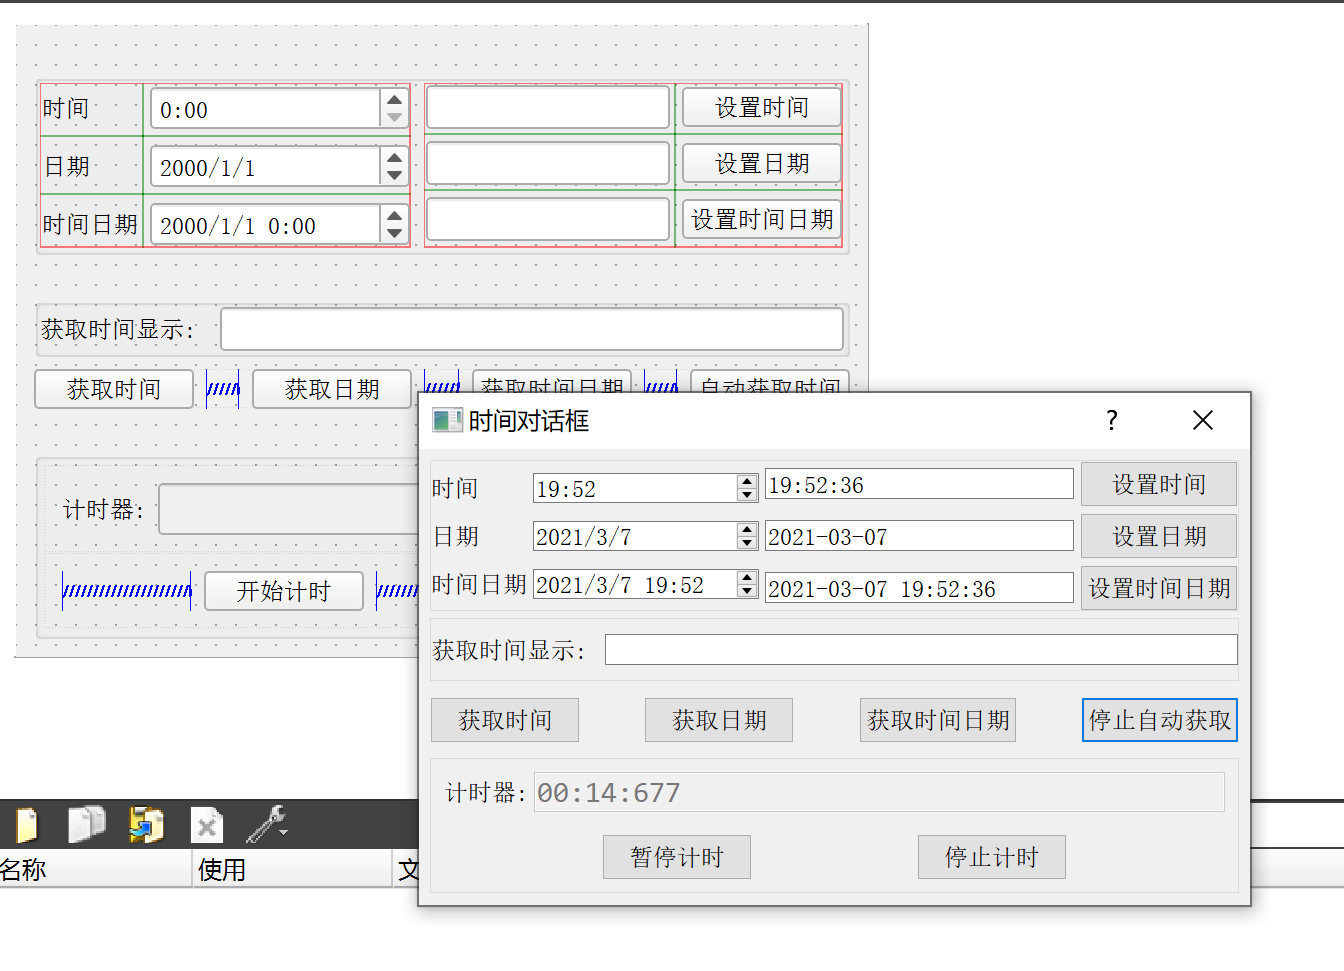Click the text field showing 19:52:36
This screenshot has width=1344, height=971.
click(x=919, y=484)
